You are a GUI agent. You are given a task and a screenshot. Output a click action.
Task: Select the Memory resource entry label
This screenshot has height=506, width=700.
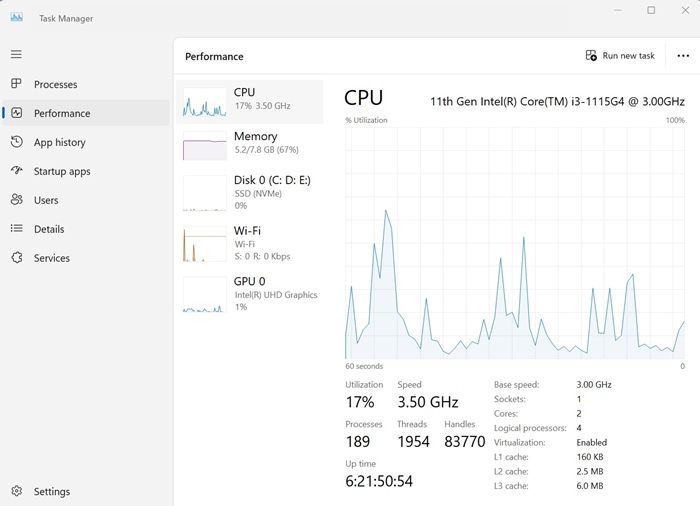(255, 136)
